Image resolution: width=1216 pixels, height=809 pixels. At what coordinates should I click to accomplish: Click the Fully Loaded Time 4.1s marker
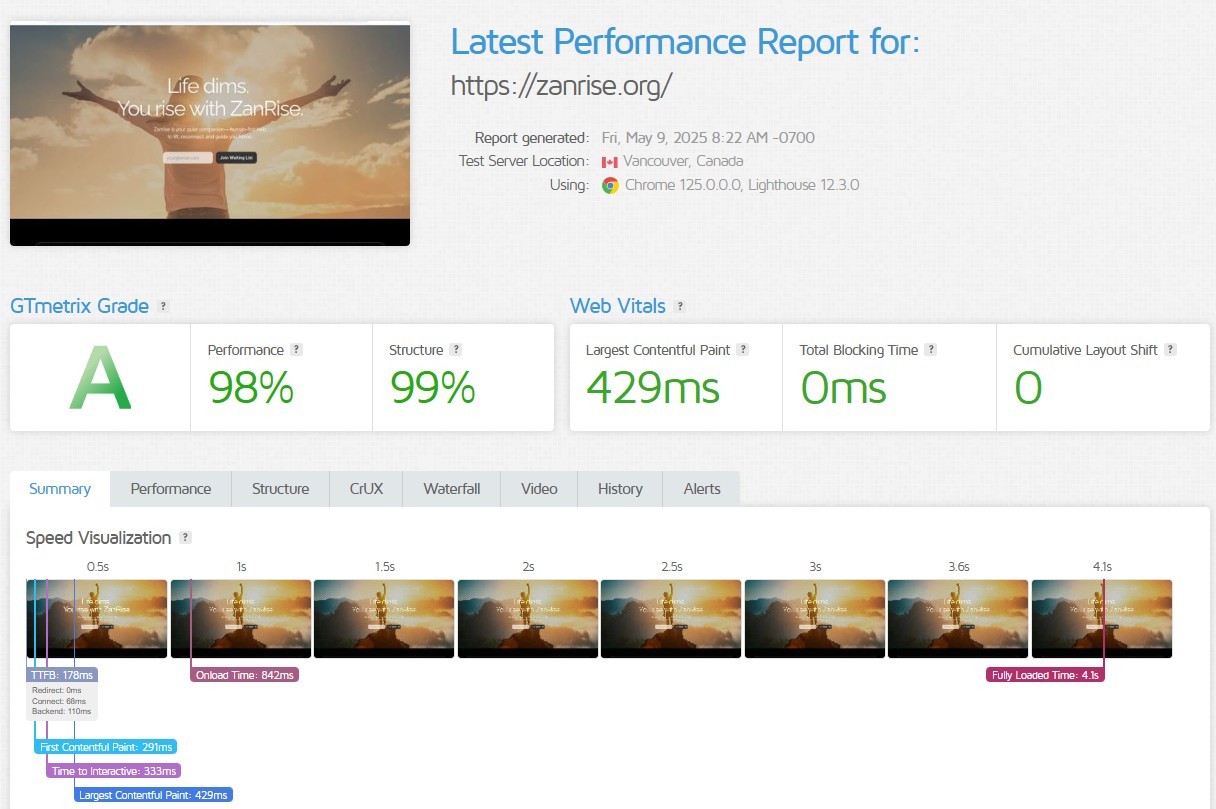pos(1045,675)
